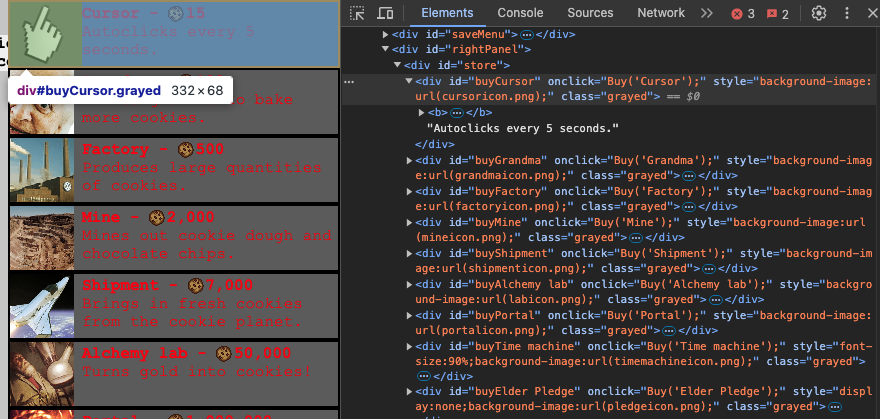The image size is (880, 419).
Task: Switch to the Console tab
Action: pyautogui.click(x=520, y=13)
